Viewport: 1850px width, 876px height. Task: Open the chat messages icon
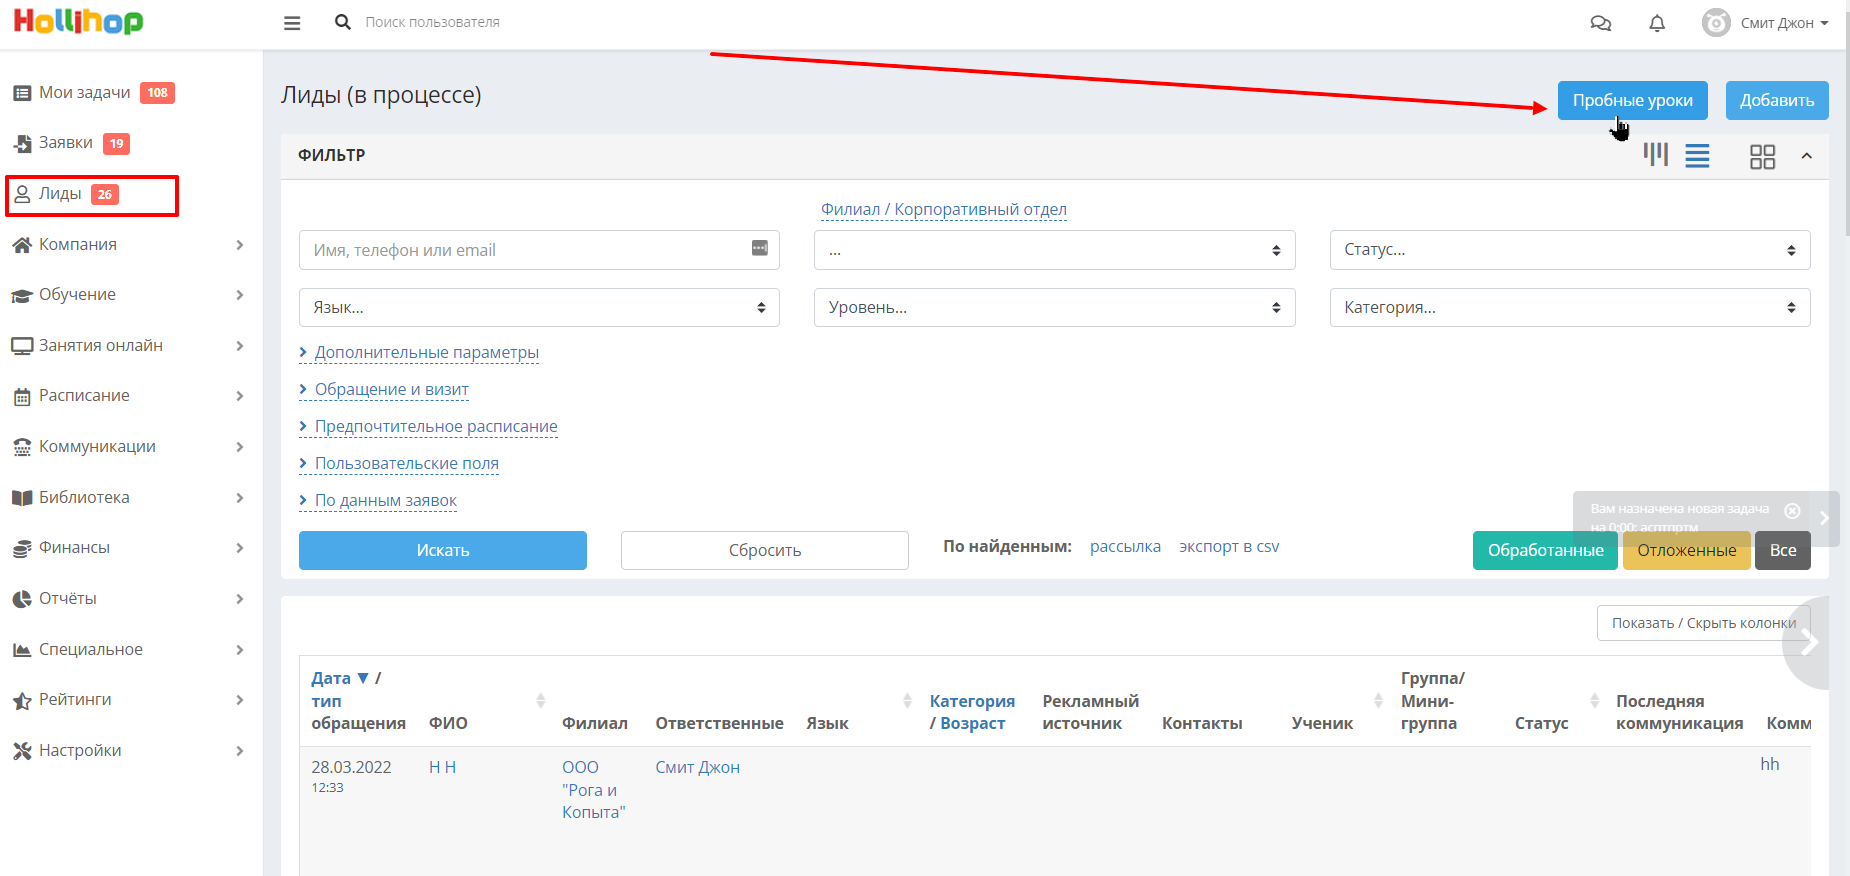1601,23
